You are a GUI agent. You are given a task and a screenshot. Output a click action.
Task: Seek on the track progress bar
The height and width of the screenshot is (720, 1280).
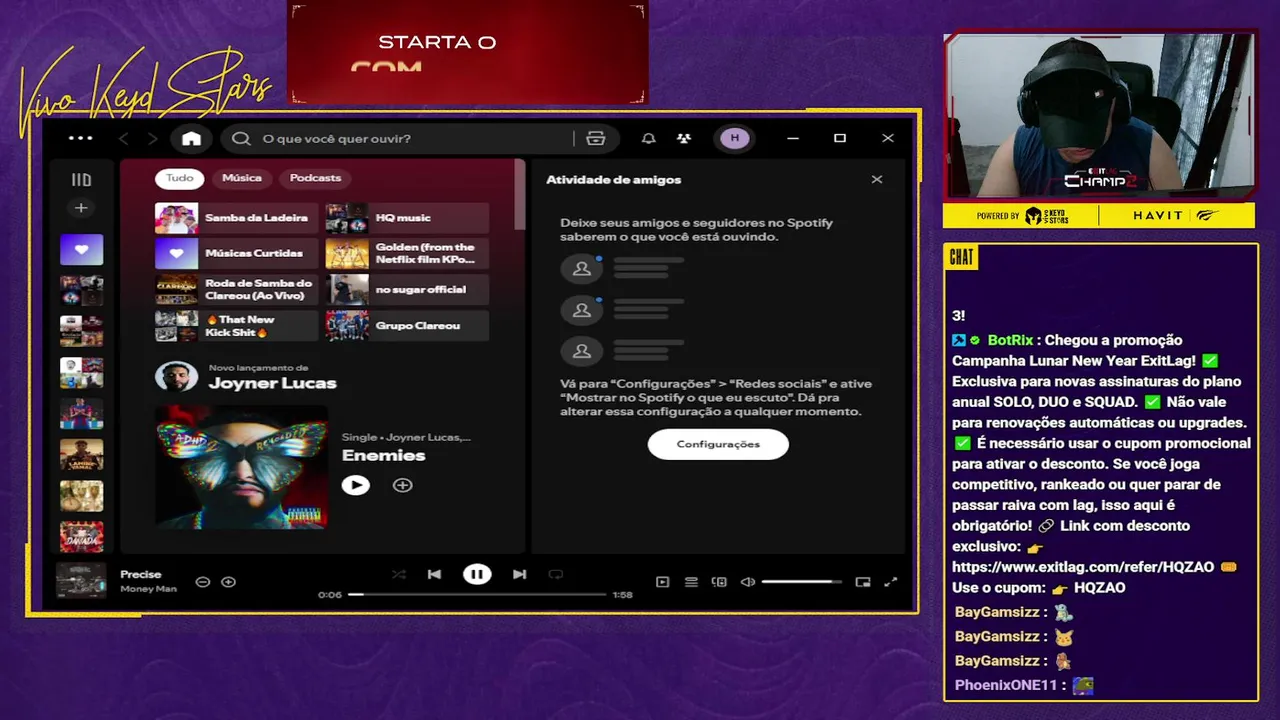tap(477, 594)
